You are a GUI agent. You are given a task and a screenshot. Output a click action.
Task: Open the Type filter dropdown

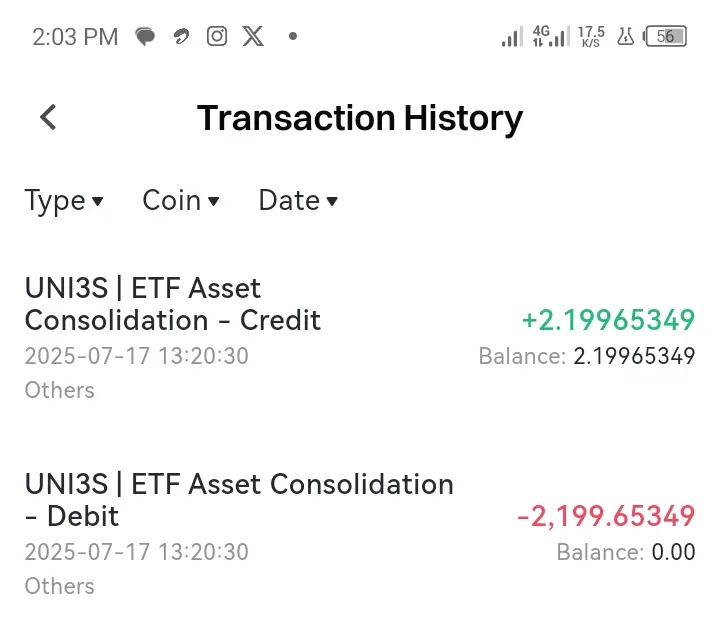64,200
